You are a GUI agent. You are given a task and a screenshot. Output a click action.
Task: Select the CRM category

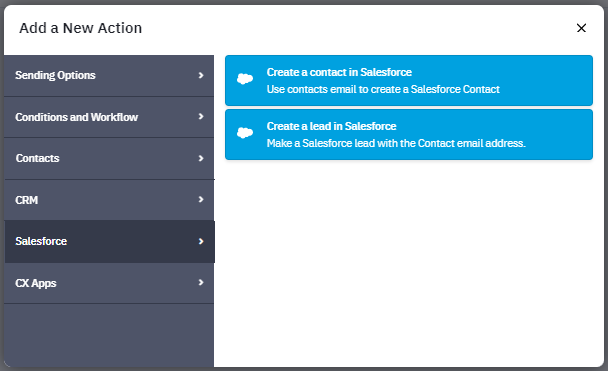[x=109, y=200]
